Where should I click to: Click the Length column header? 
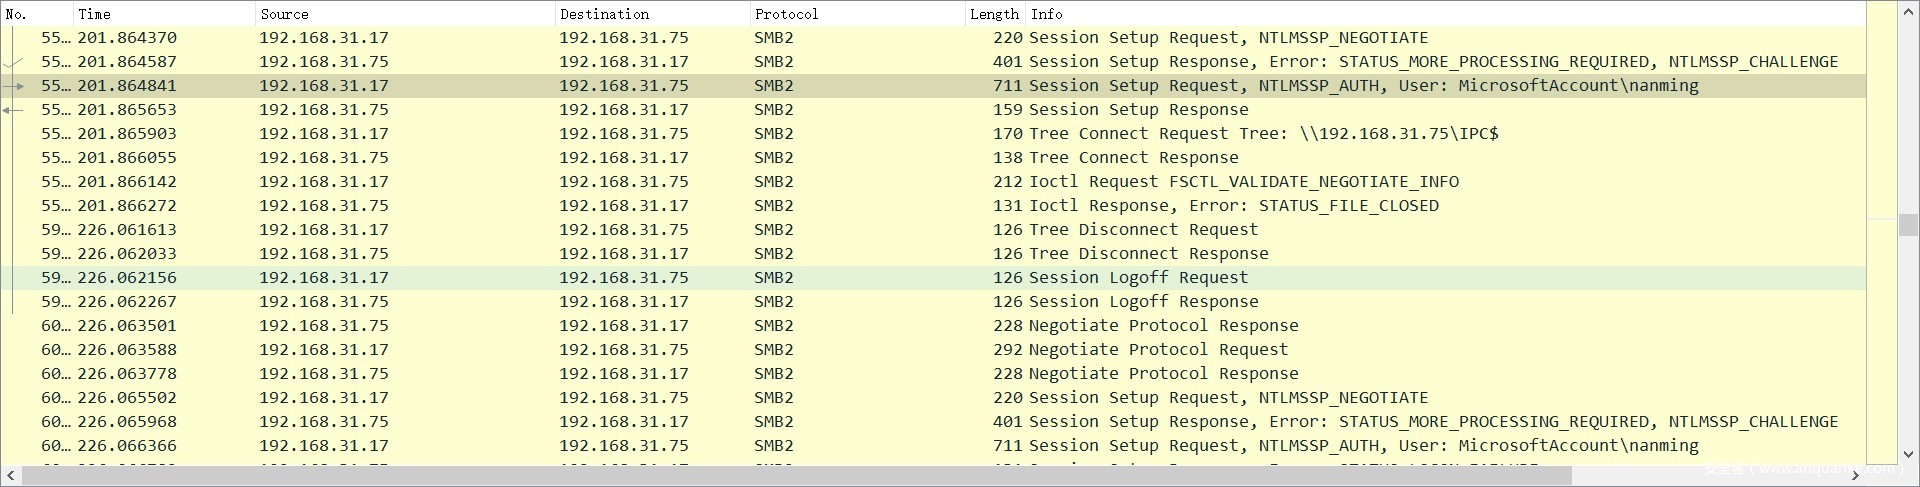click(993, 14)
